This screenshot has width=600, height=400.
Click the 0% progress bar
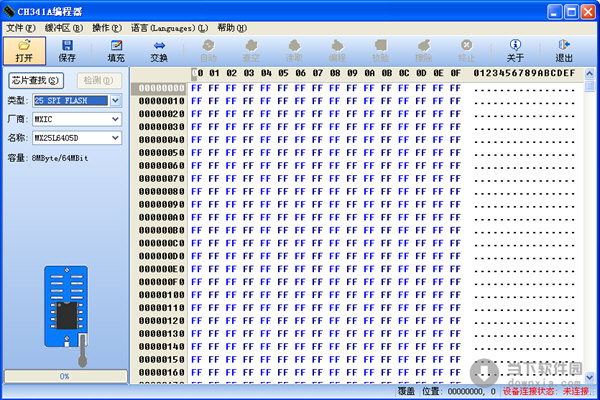(65, 376)
